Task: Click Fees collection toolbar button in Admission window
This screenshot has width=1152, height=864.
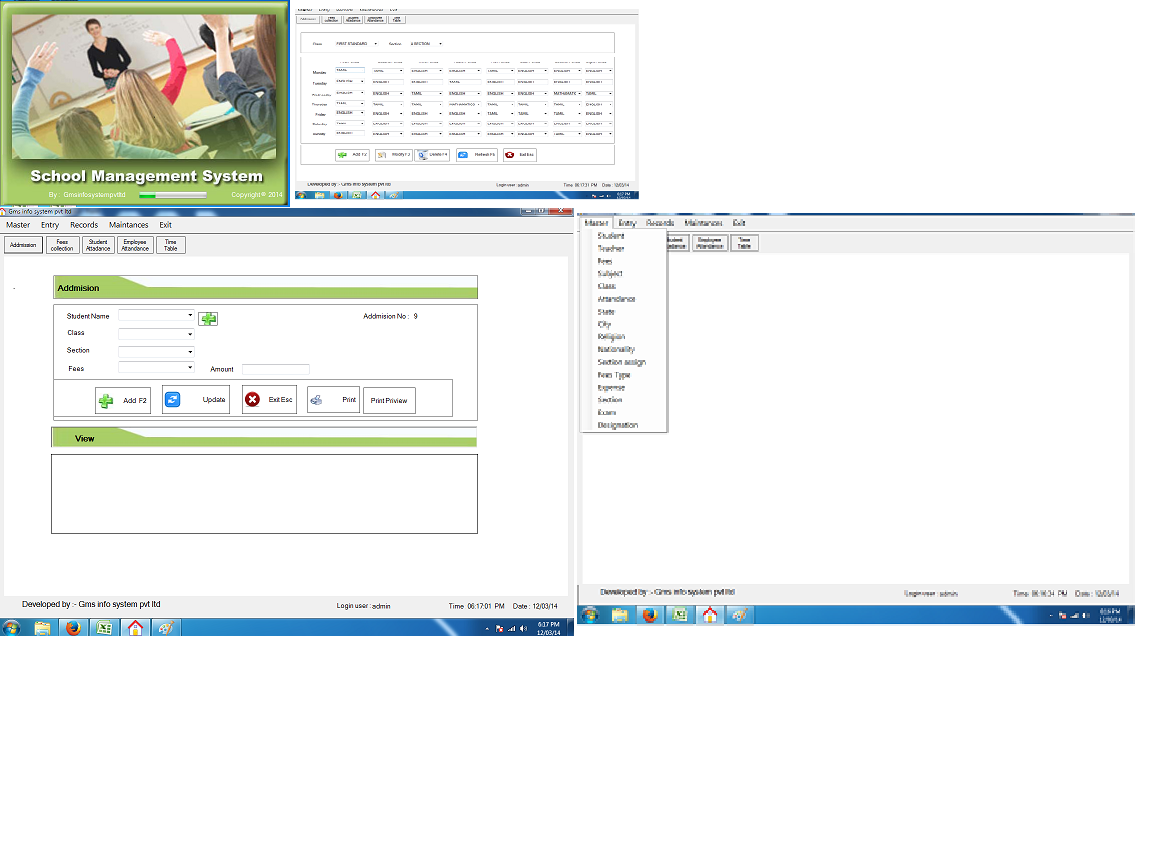Action: pos(62,245)
